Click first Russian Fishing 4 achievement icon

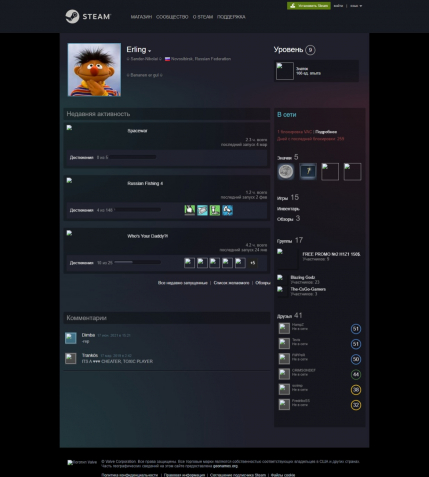coord(190,210)
